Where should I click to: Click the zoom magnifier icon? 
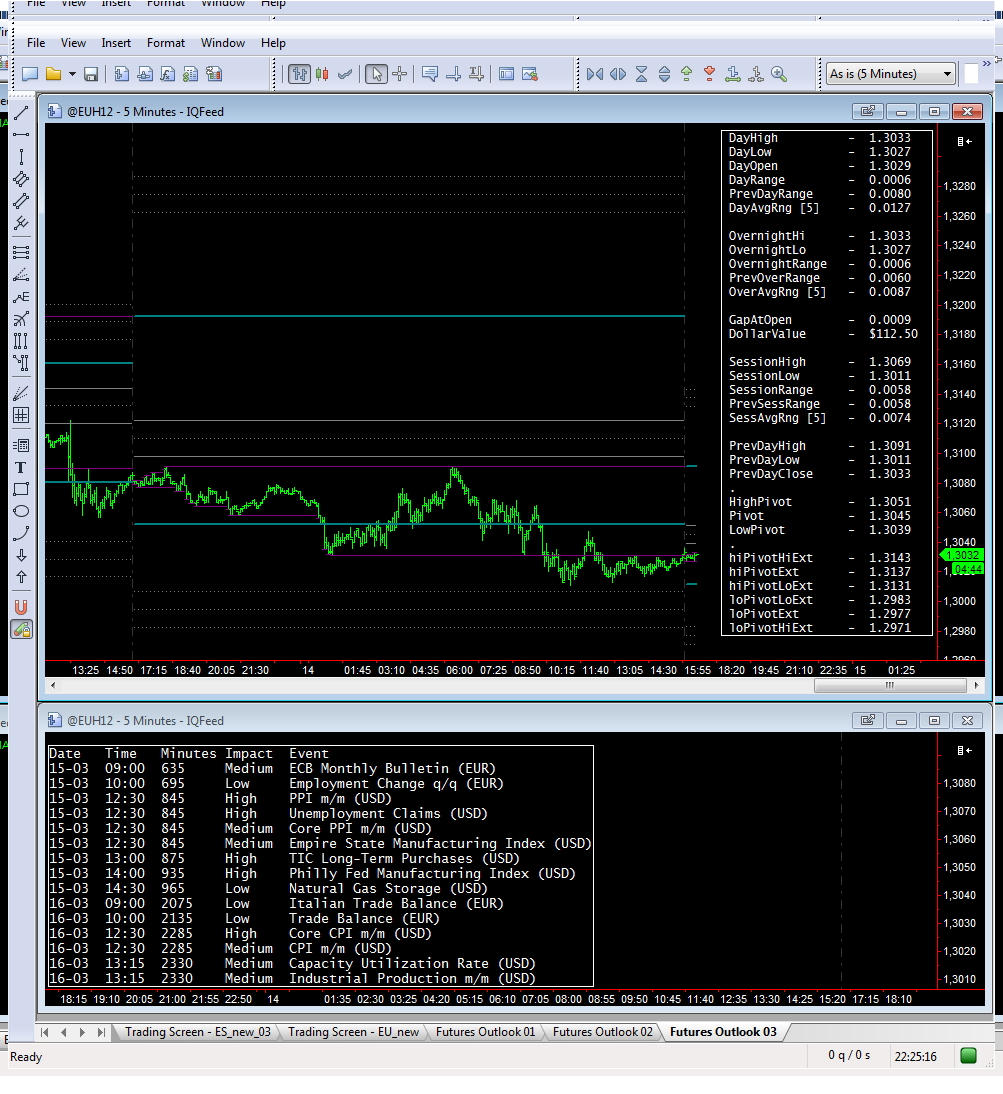point(779,74)
